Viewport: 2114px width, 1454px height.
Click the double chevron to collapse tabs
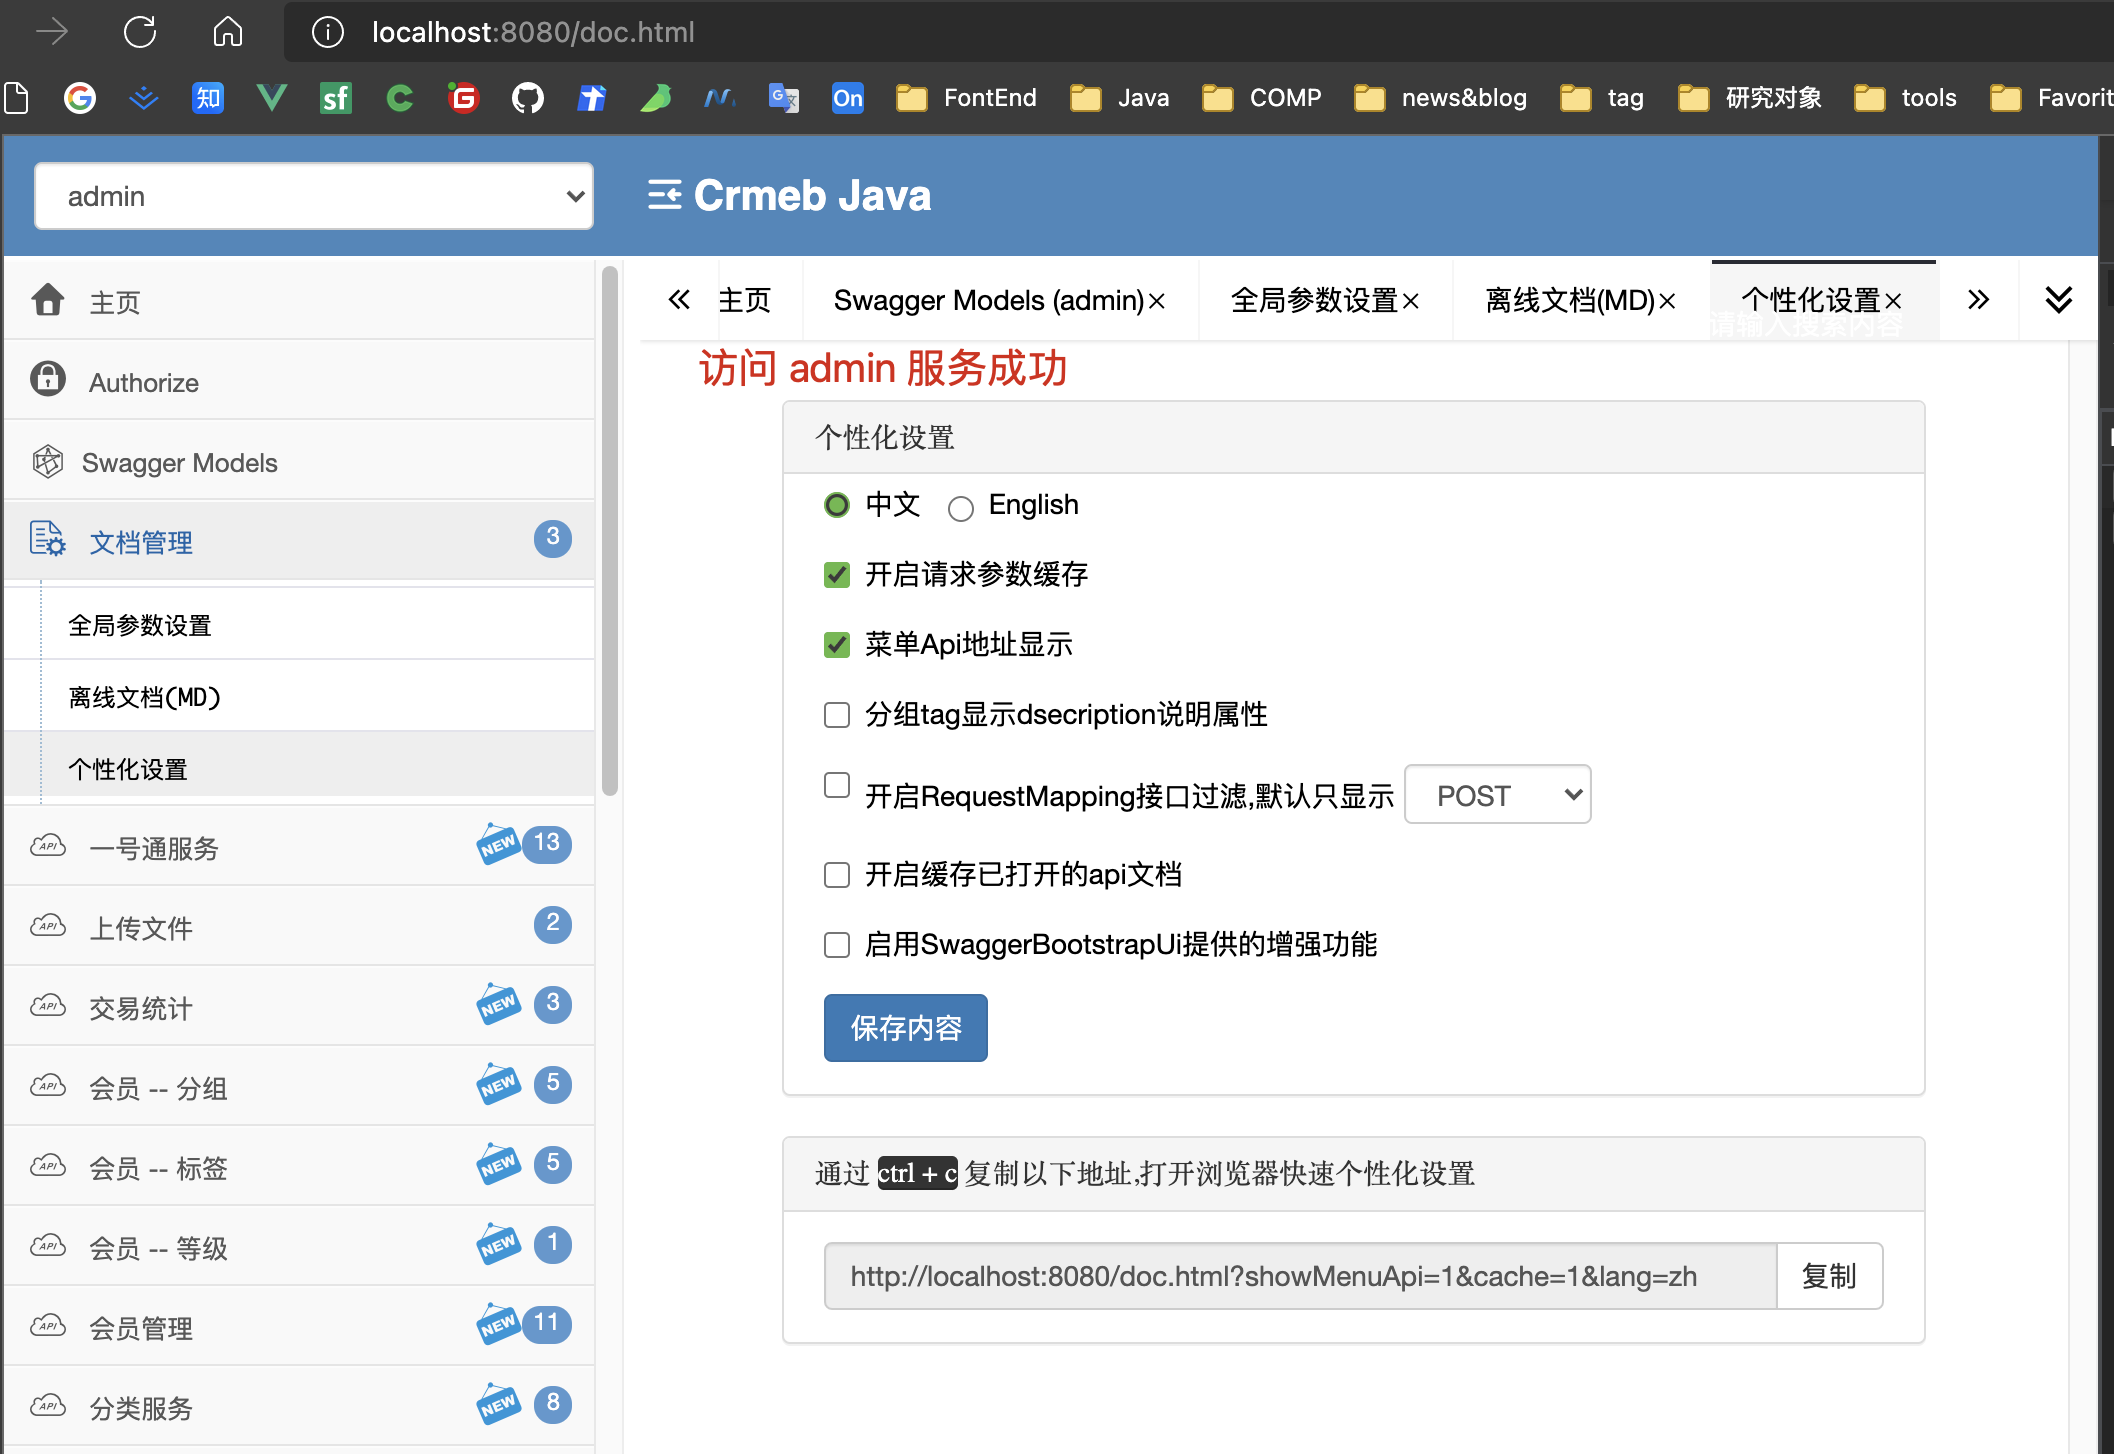click(2057, 299)
